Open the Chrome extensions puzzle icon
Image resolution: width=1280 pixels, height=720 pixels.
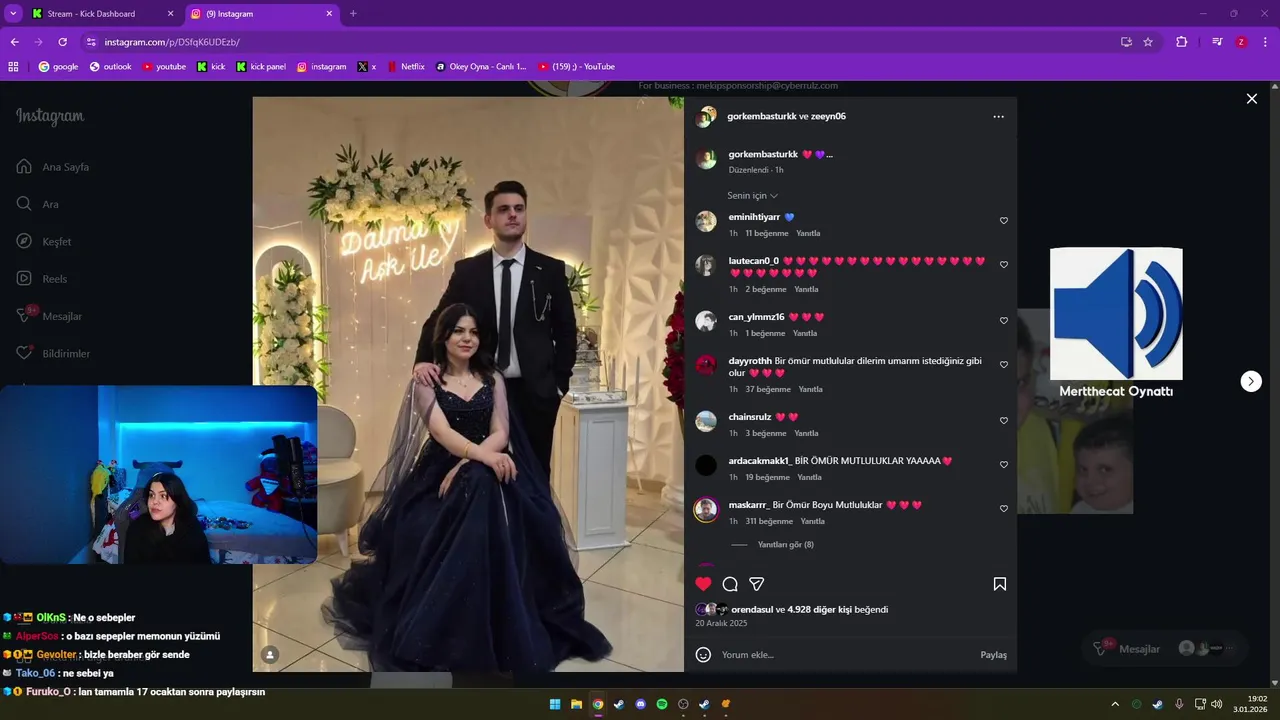point(1181,42)
